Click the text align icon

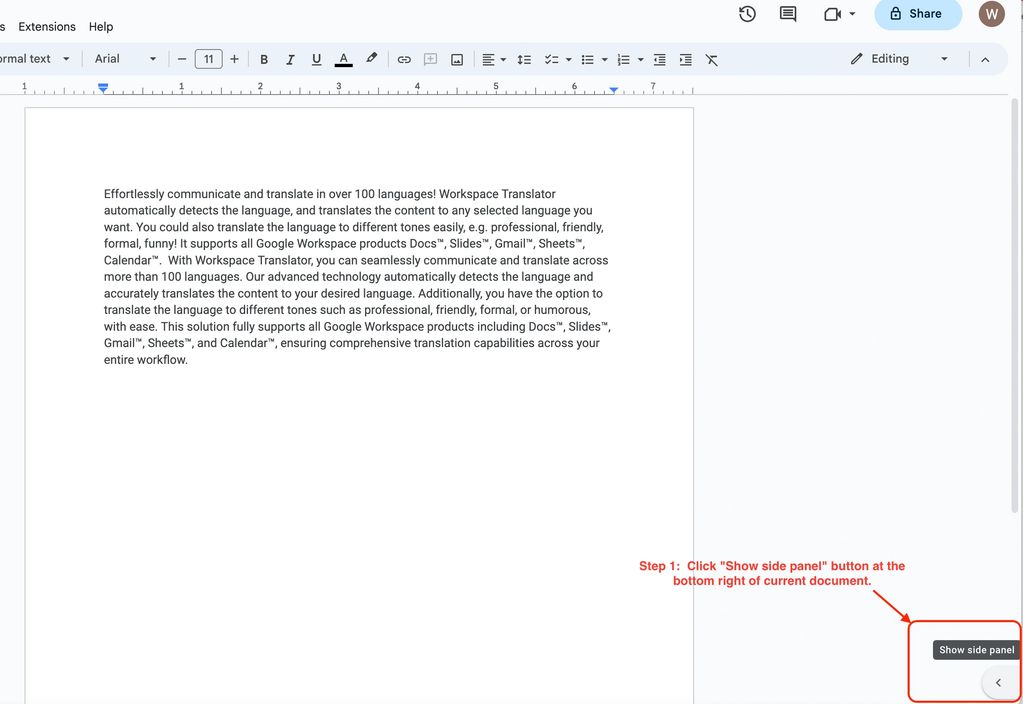pos(488,59)
